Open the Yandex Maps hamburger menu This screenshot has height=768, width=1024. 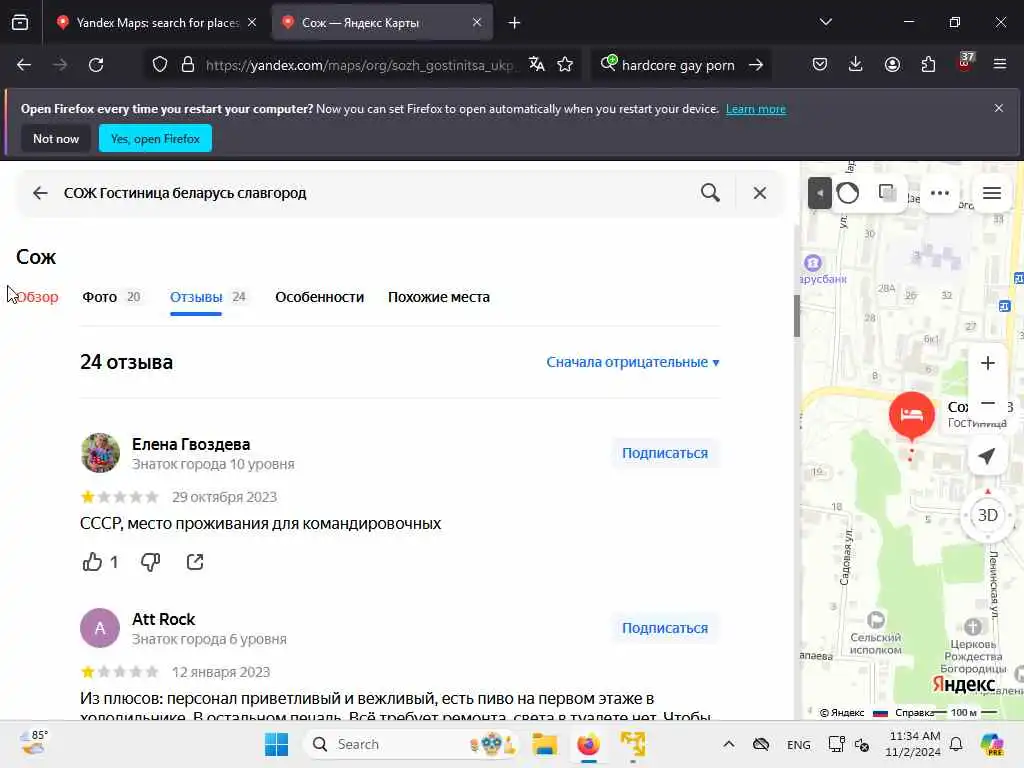[992, 193]
